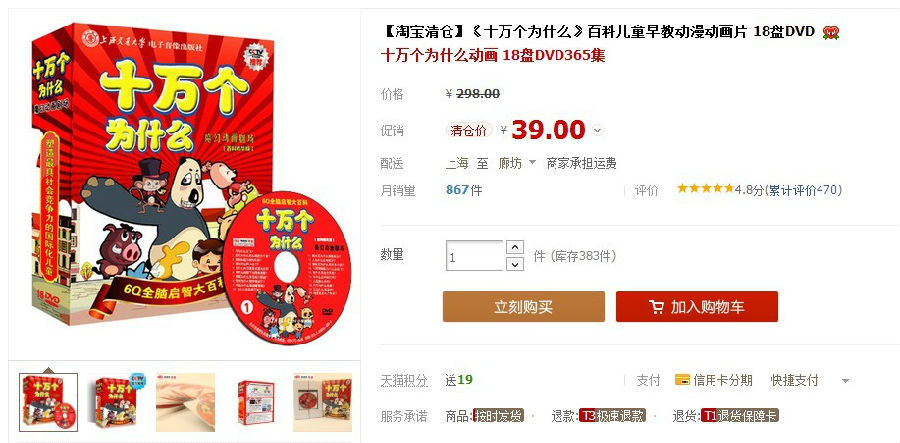Click the quantity input field

tap(475, 256)
